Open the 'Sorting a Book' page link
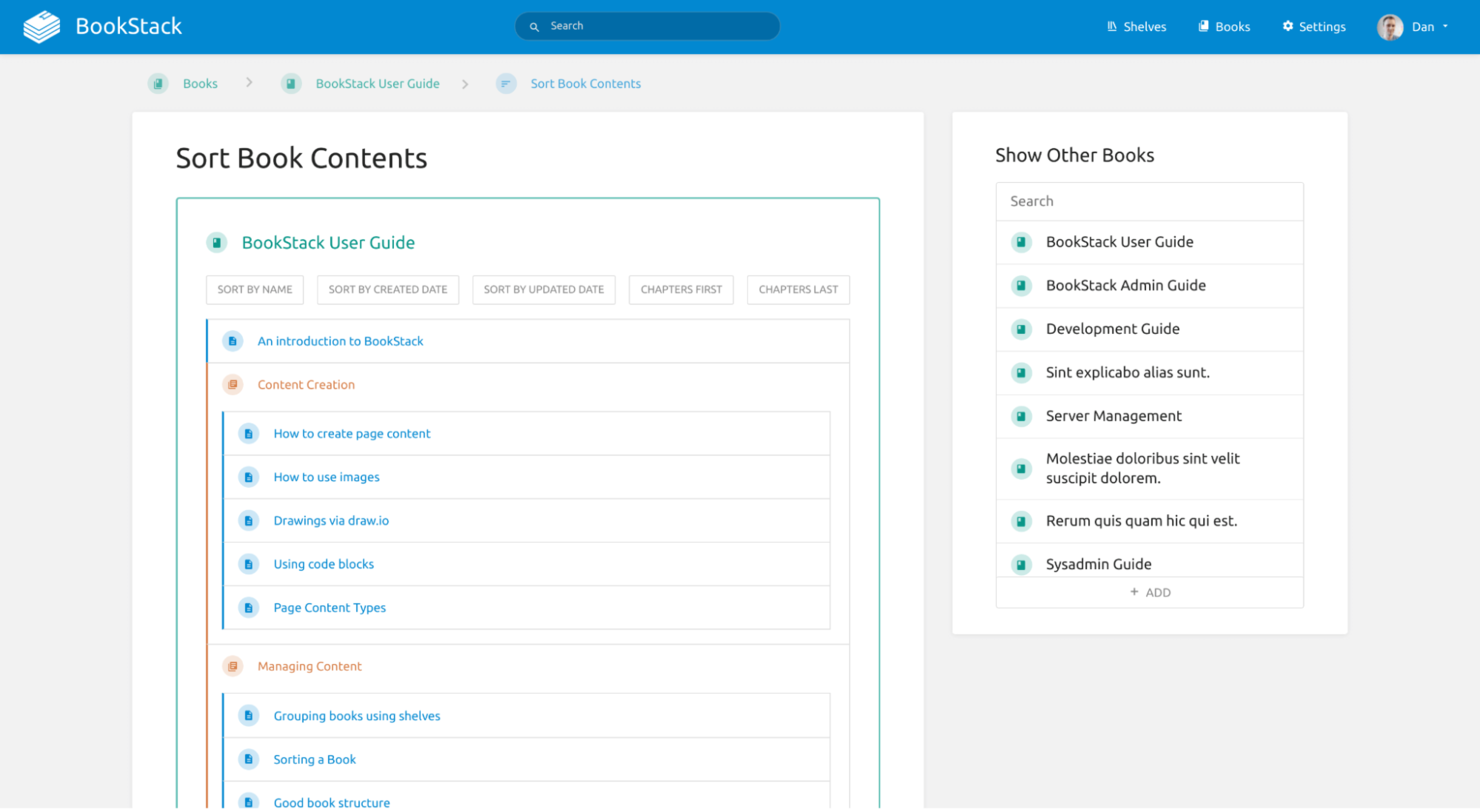Screen dimensions: 1480x809 [313, 759]
